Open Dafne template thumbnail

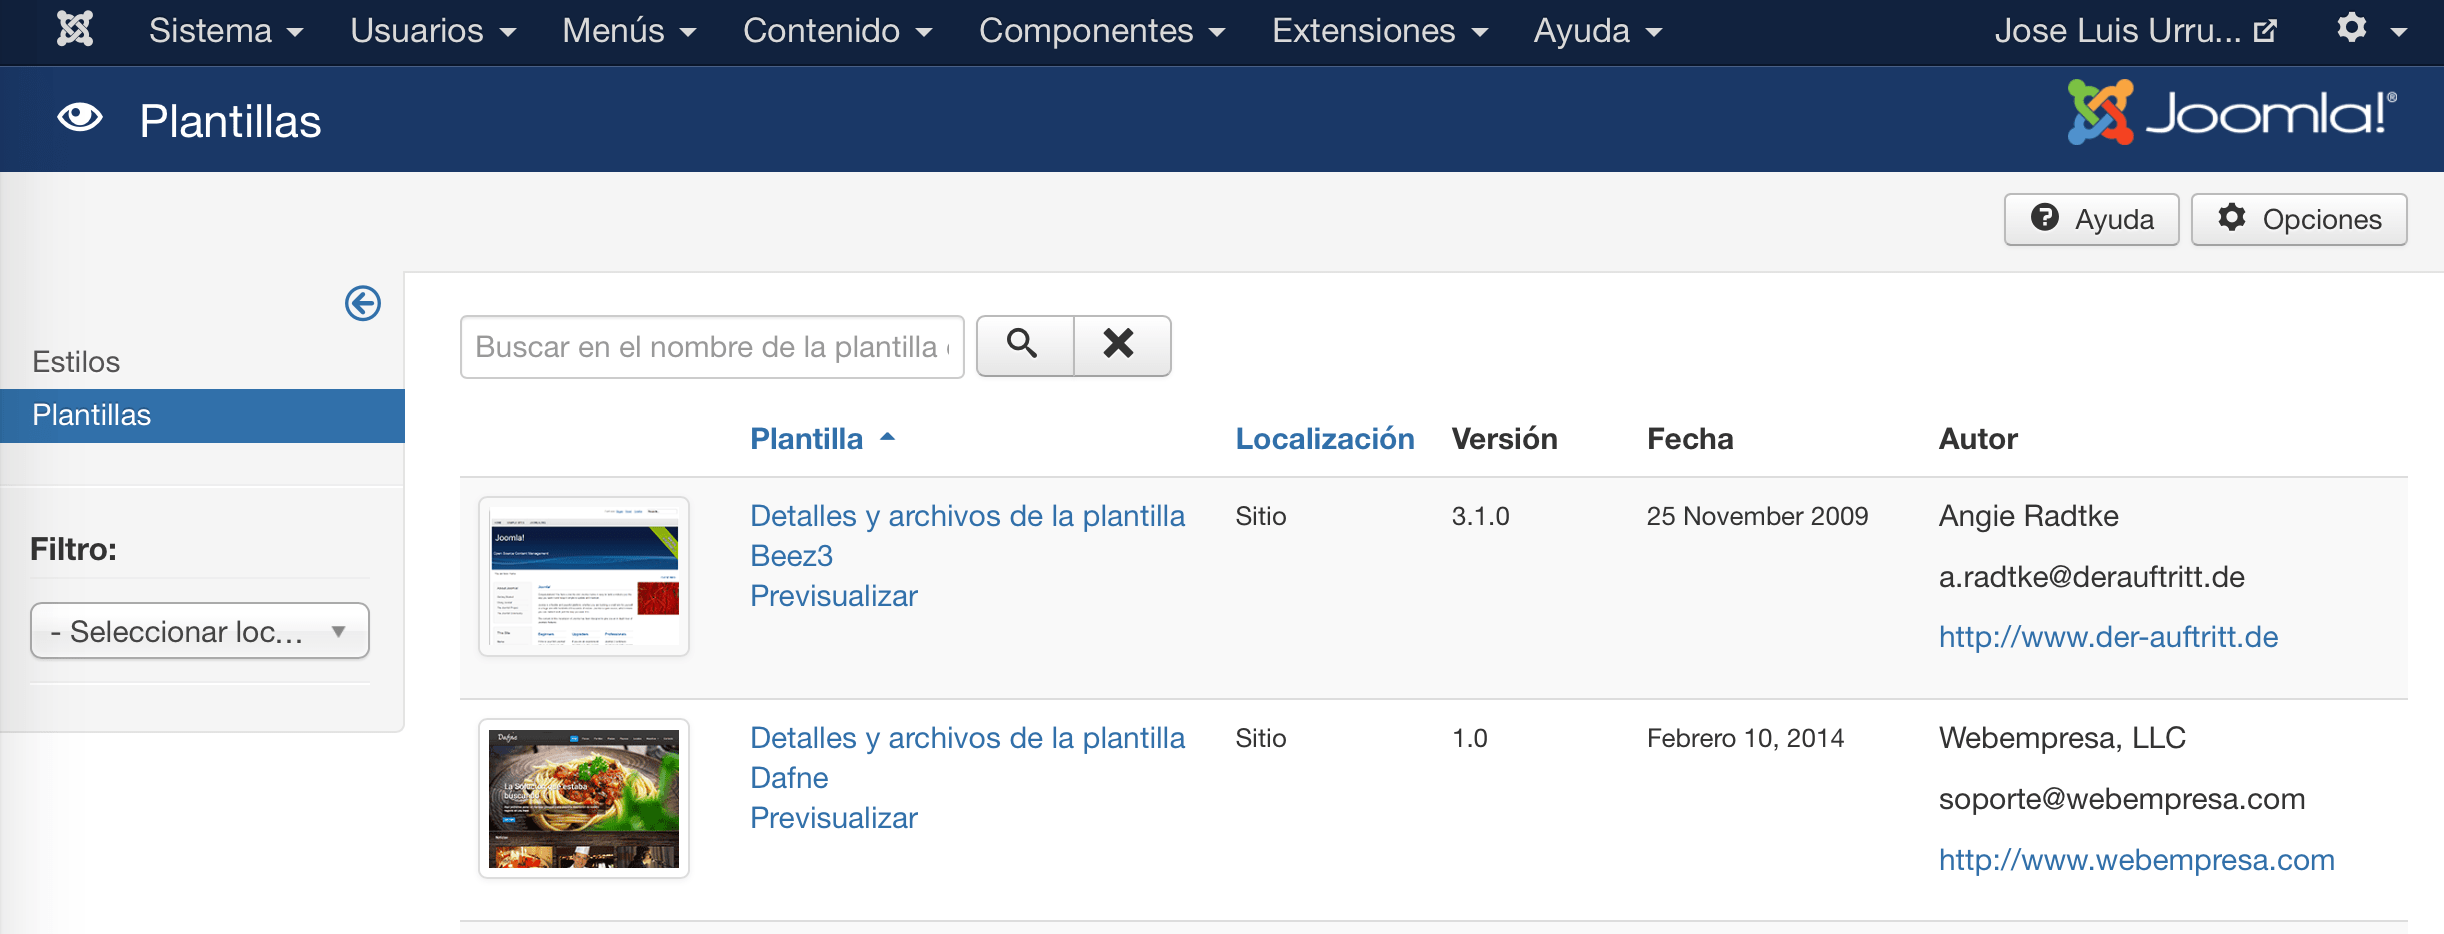(x=584, y=798)
